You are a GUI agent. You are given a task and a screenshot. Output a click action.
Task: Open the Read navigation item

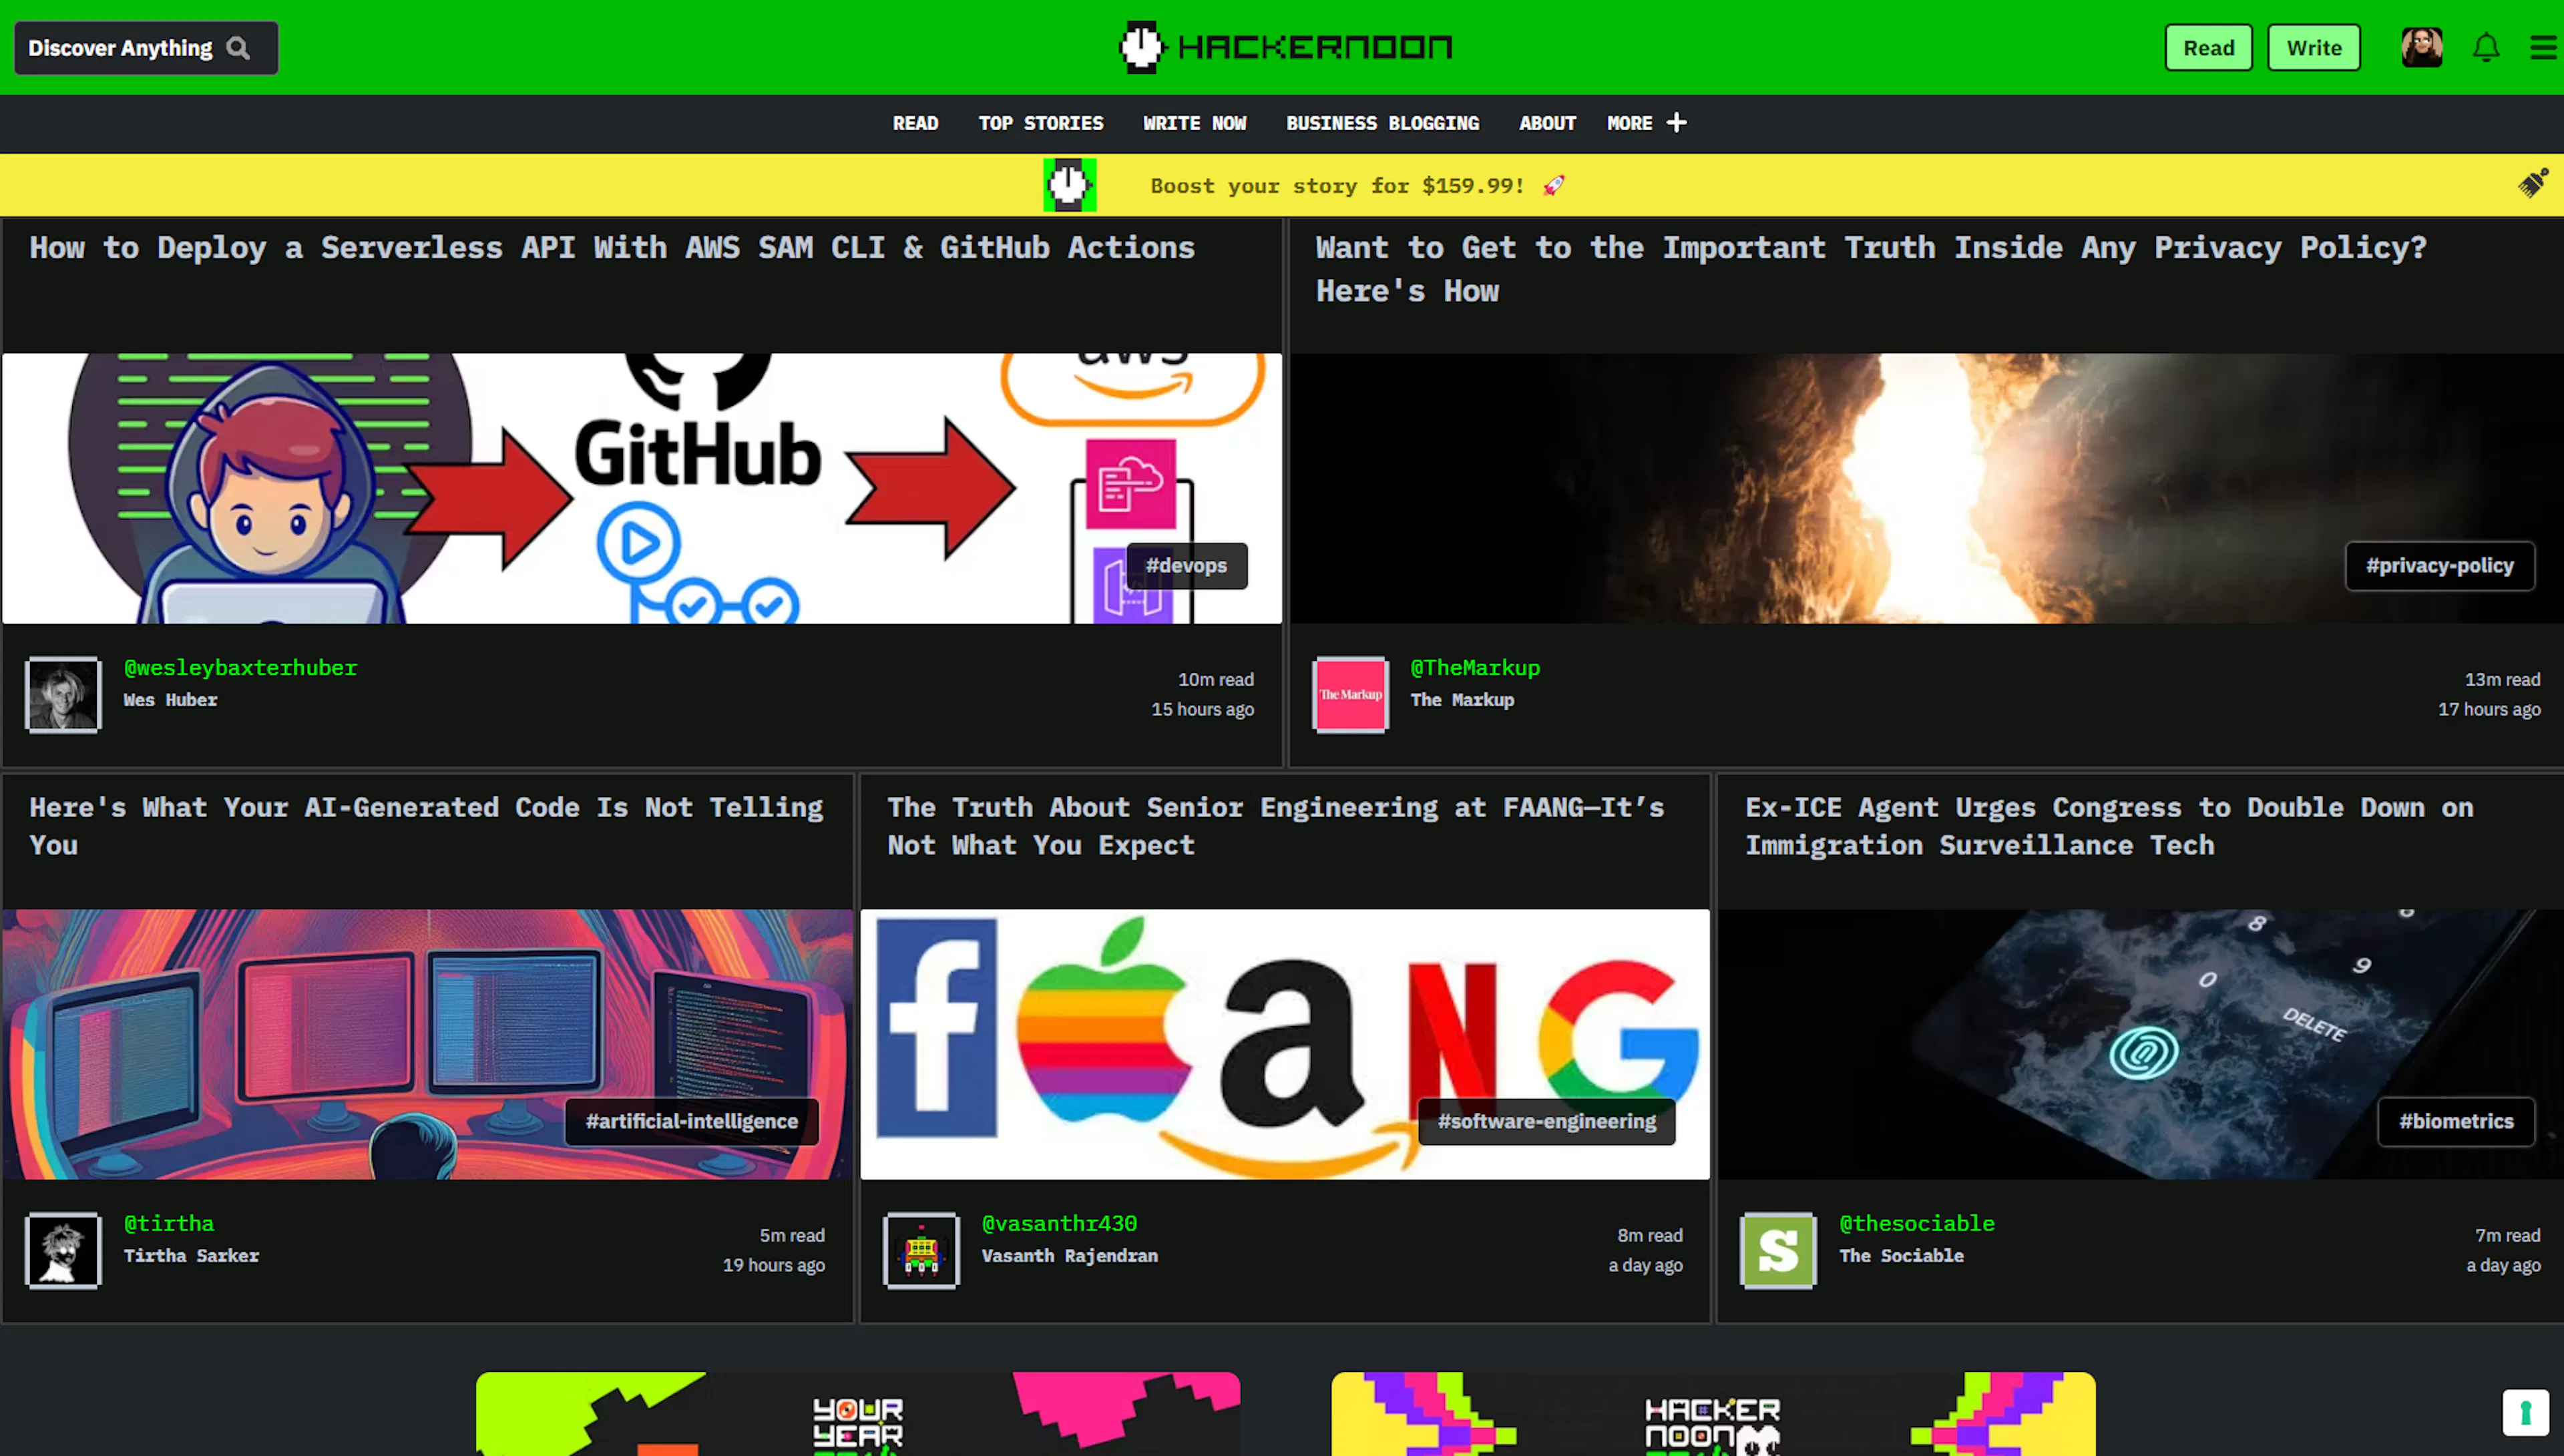click(915, 123)
